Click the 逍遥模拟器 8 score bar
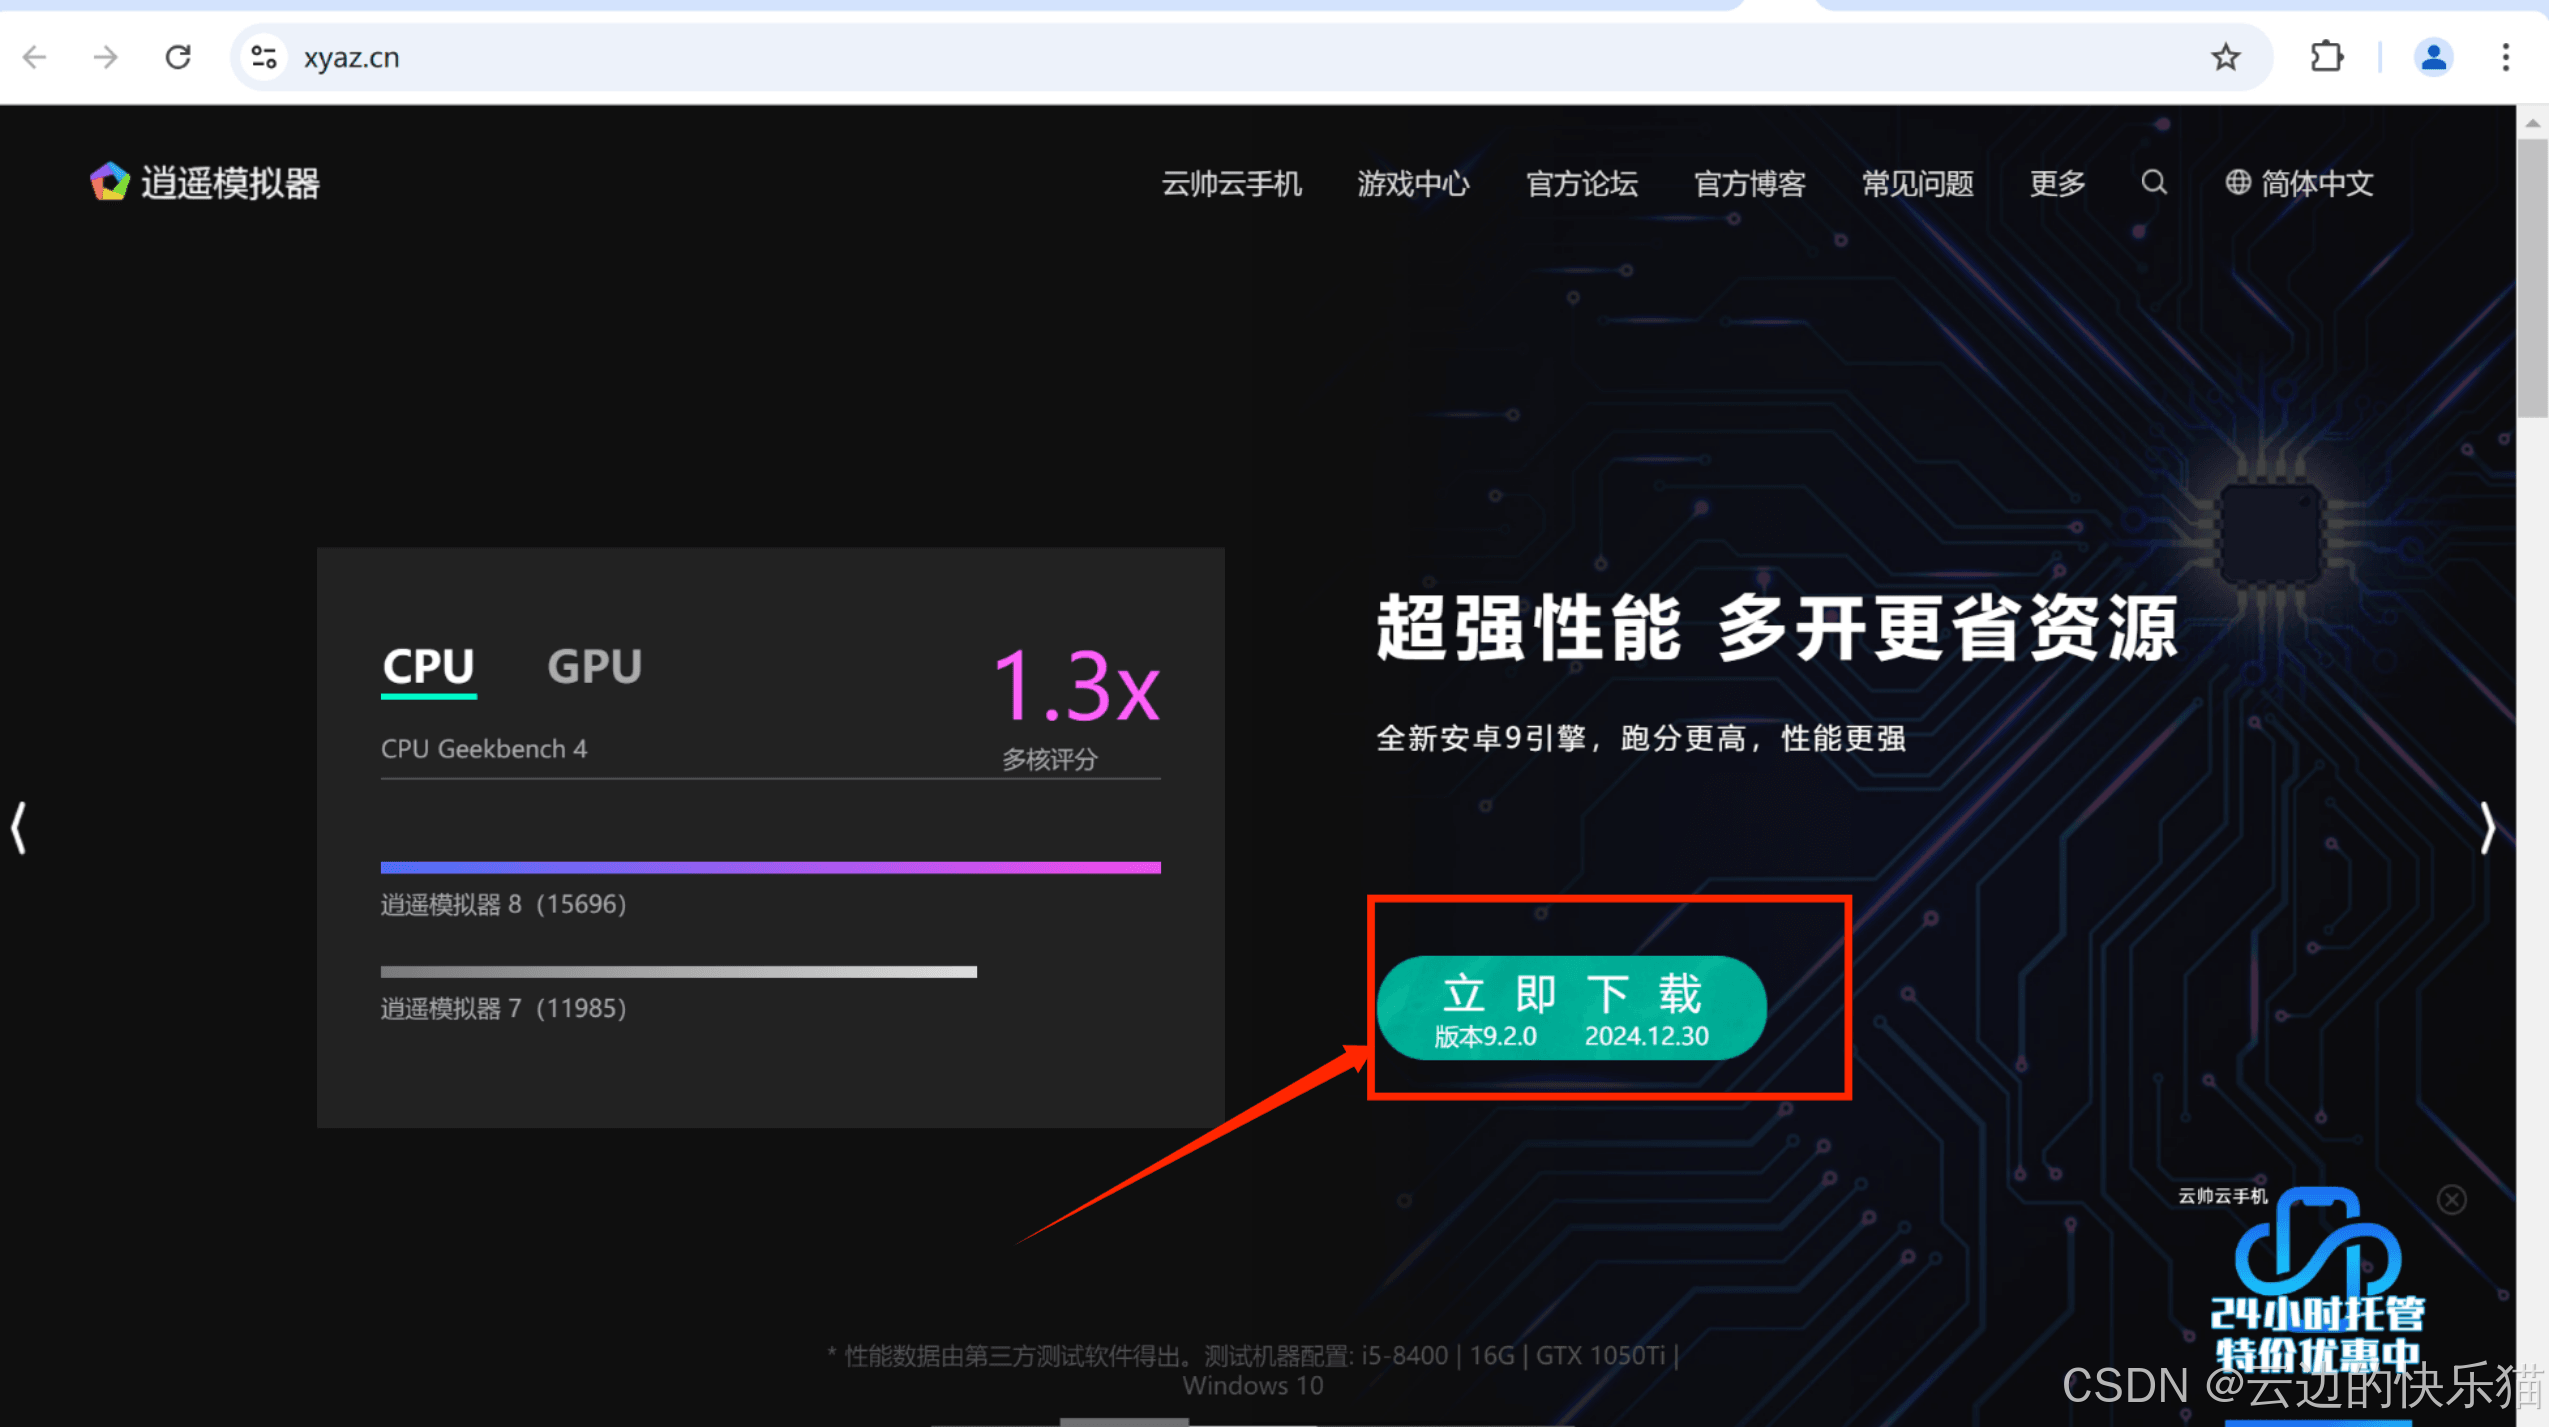The image size is (2549, 1427). [771, 867]
